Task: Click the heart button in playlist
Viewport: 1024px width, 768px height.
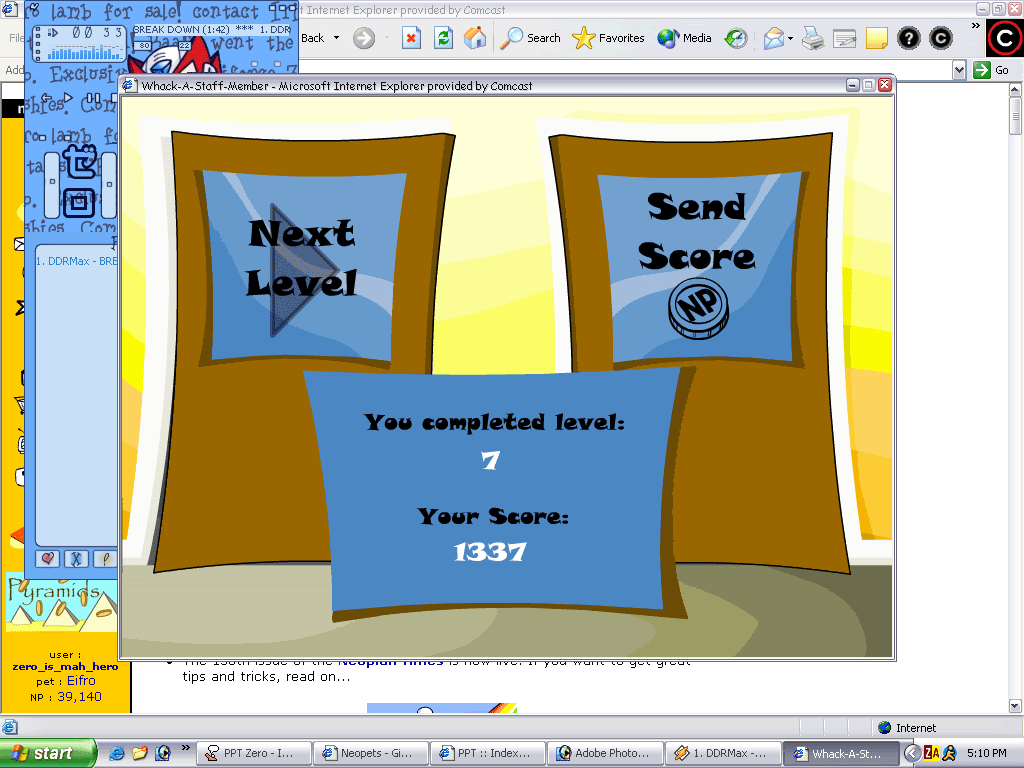Action: (x=46, y=558)
